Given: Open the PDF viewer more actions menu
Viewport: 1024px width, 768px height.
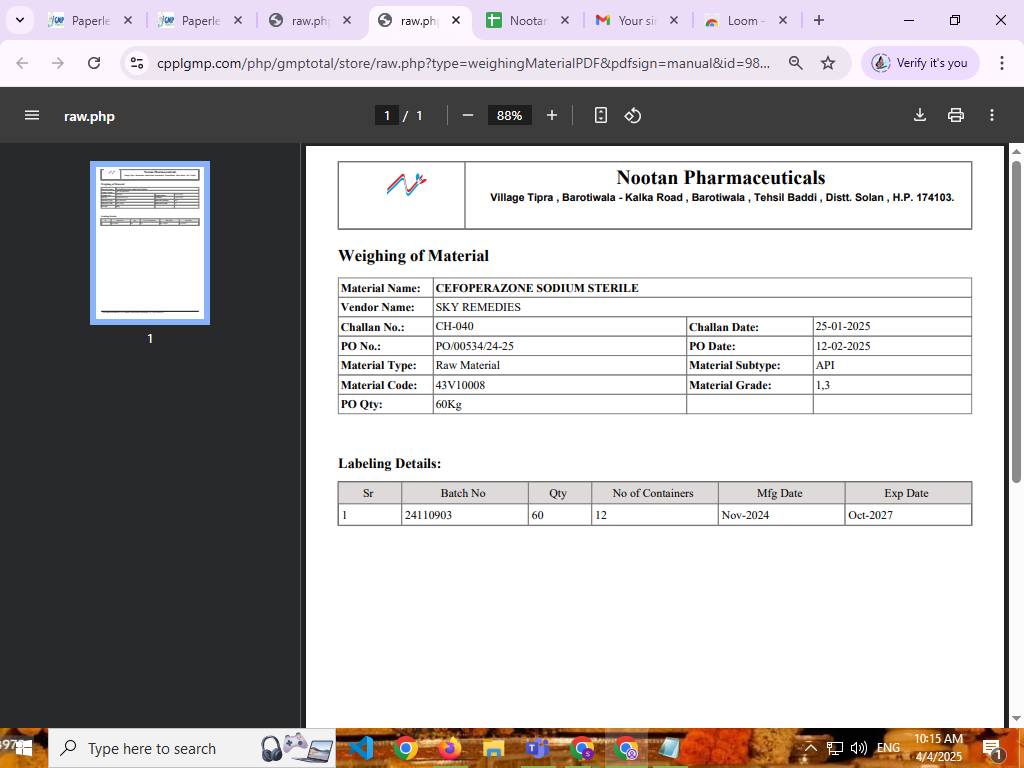Looking at the screenshot, I should 992,115.
